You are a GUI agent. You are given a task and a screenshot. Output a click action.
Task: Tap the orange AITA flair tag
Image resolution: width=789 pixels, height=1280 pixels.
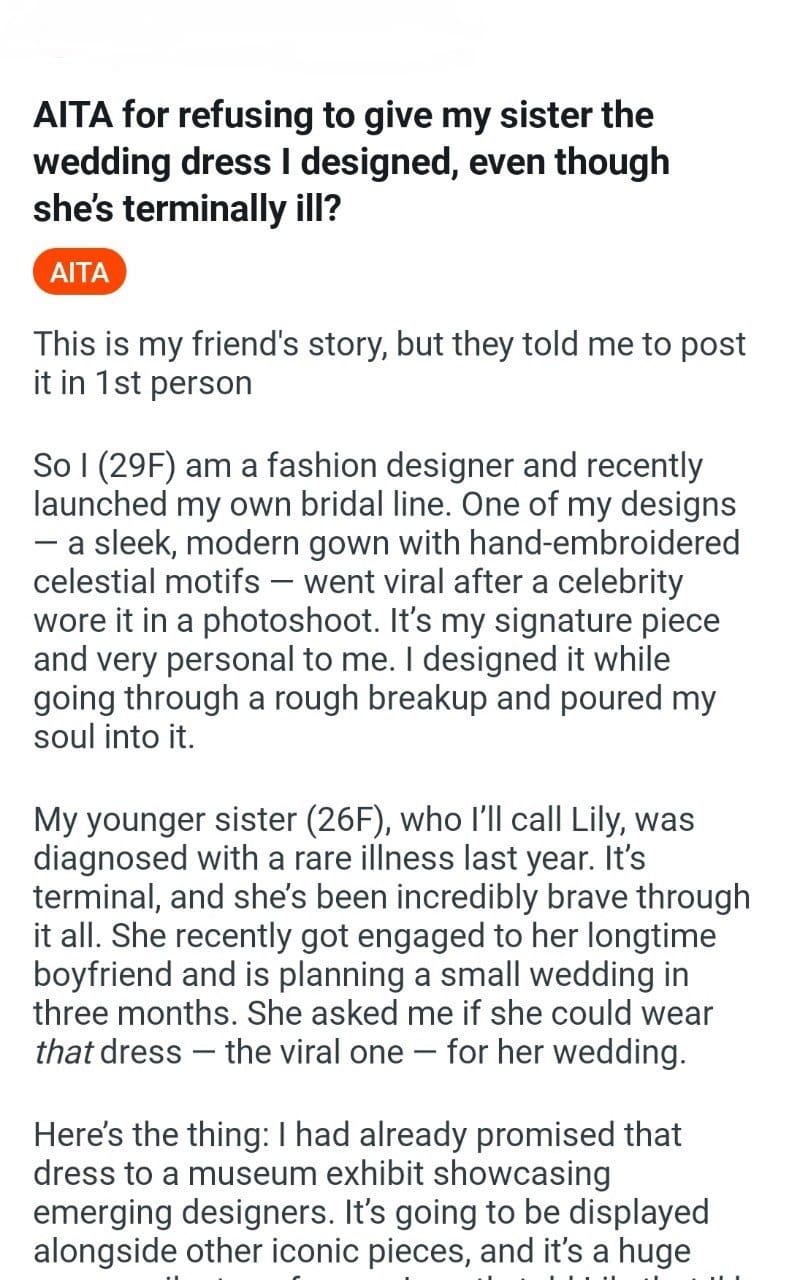click(79, 272)
